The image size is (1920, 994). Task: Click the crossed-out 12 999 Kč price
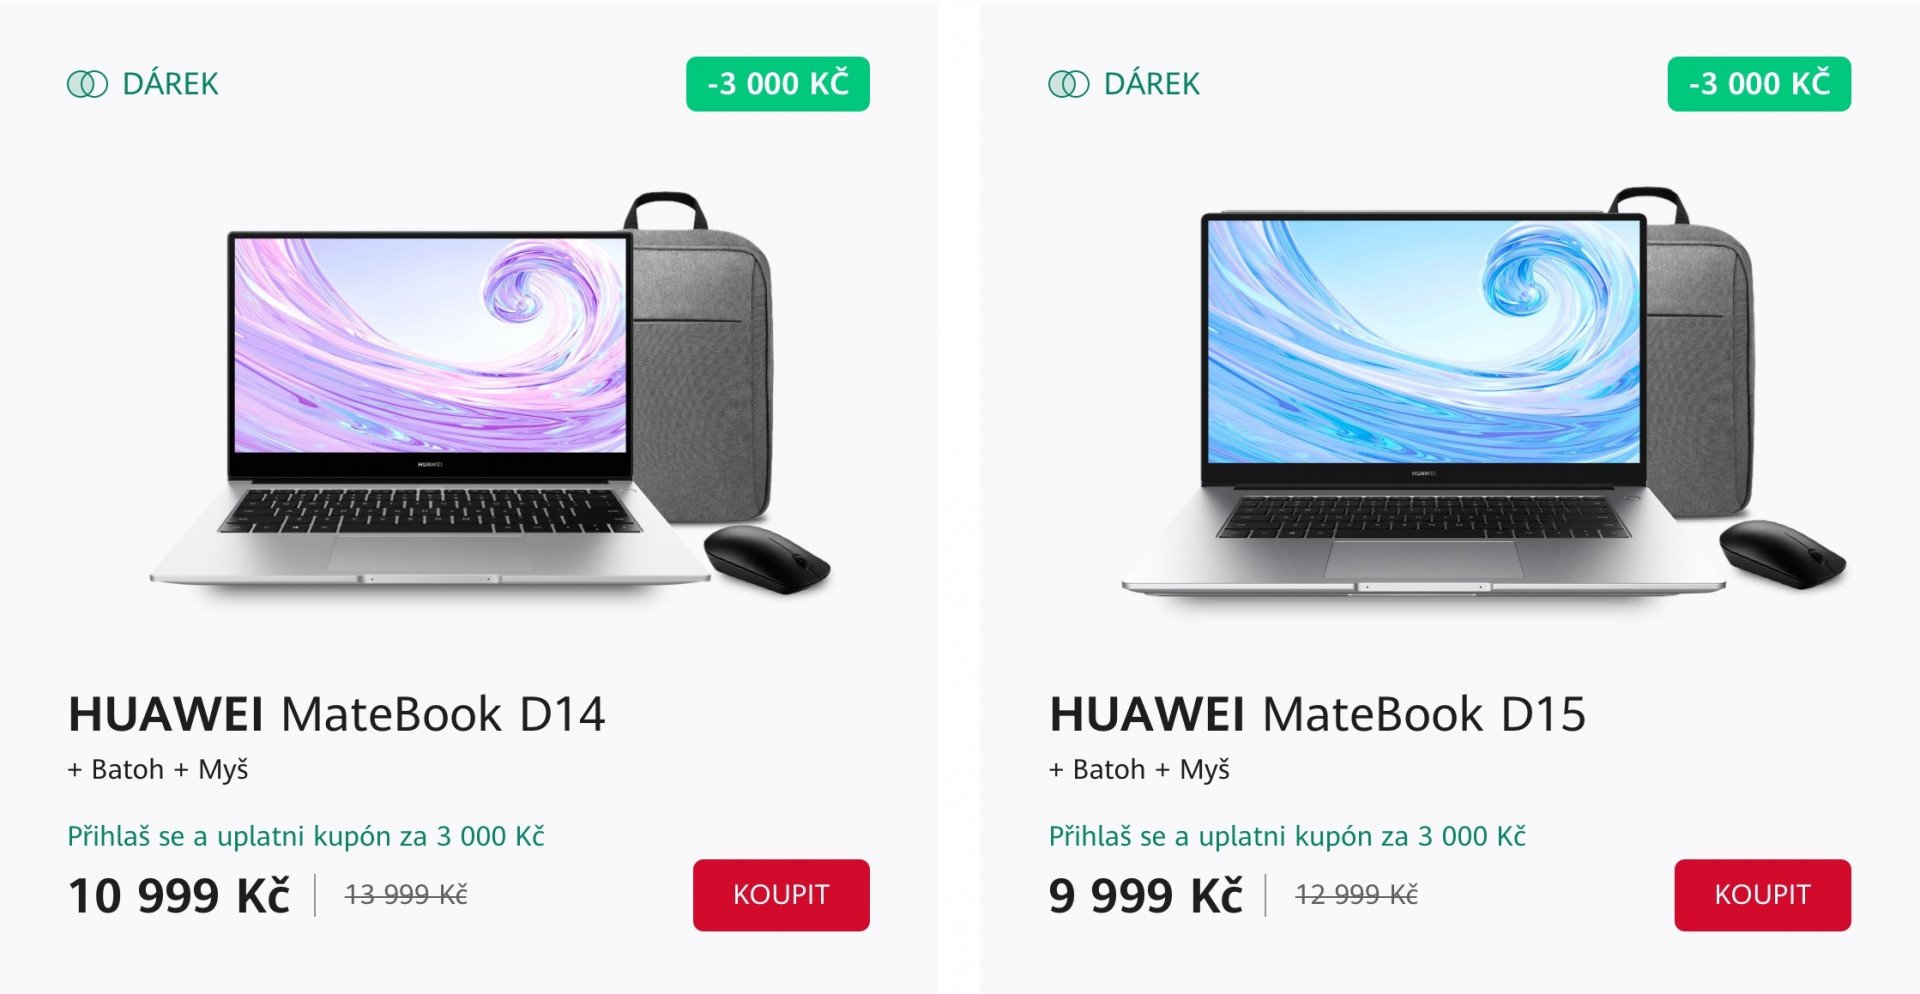[1356, 895]
